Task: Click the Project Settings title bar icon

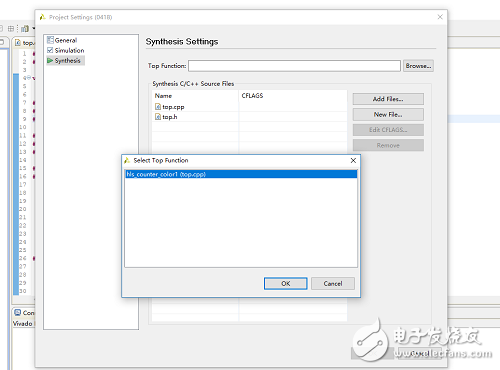Action: (42, 17)
